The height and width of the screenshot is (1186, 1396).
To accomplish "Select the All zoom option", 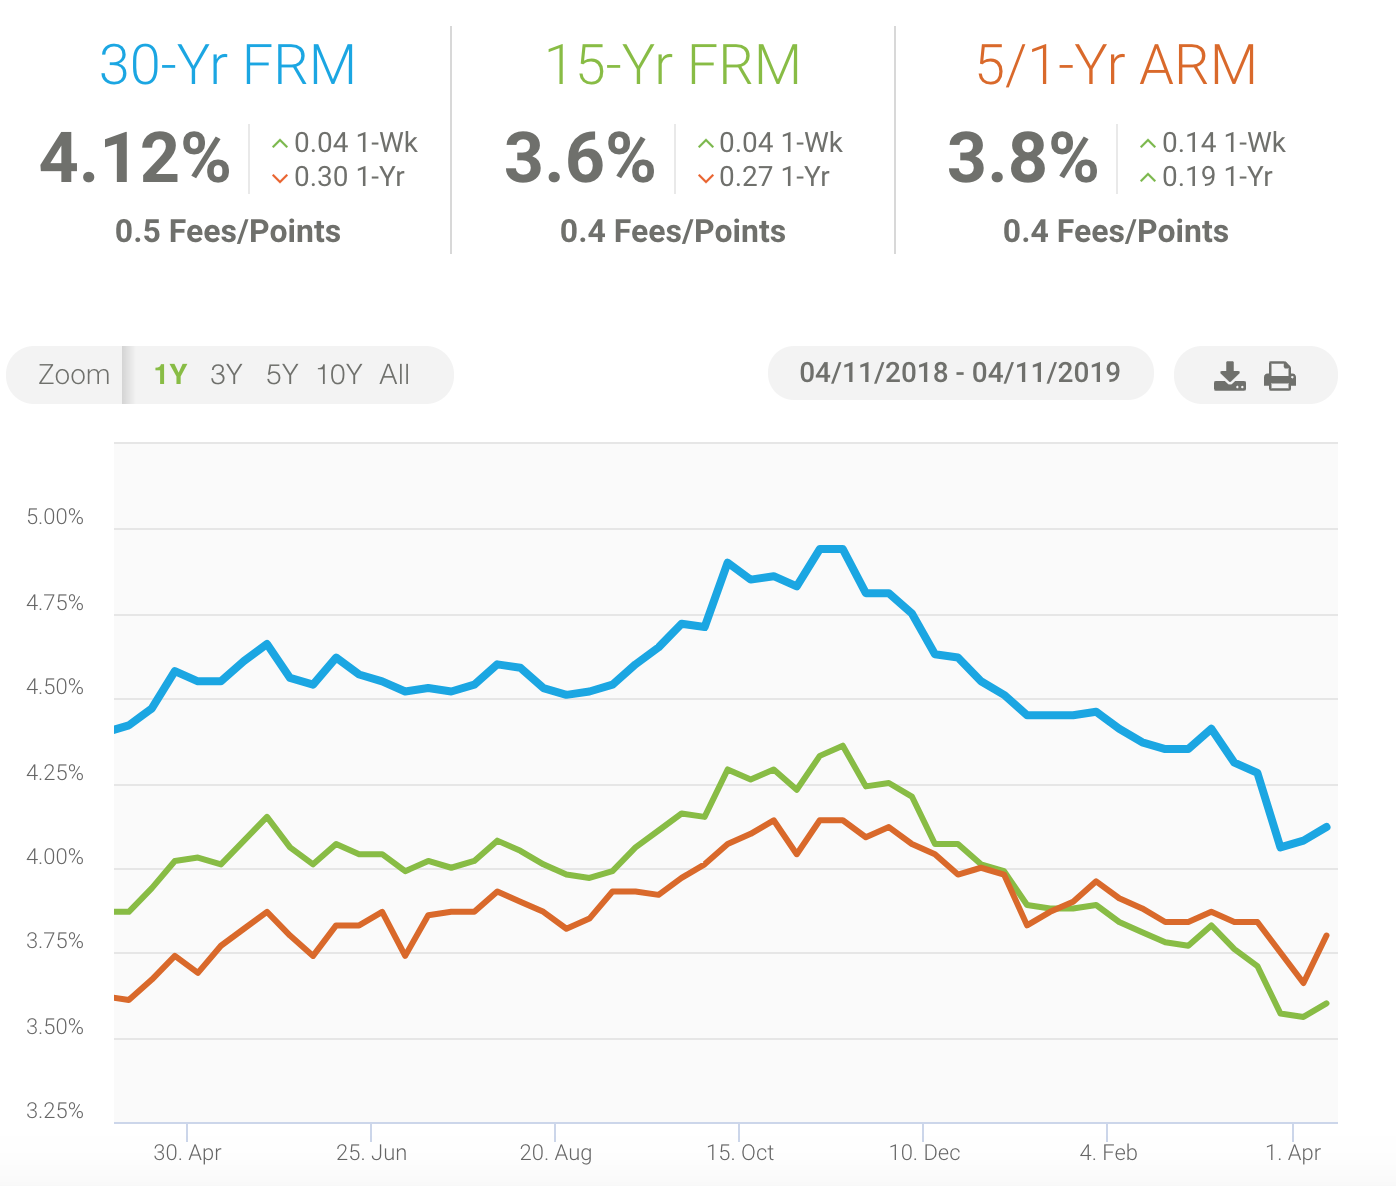I will click(394, 374).
